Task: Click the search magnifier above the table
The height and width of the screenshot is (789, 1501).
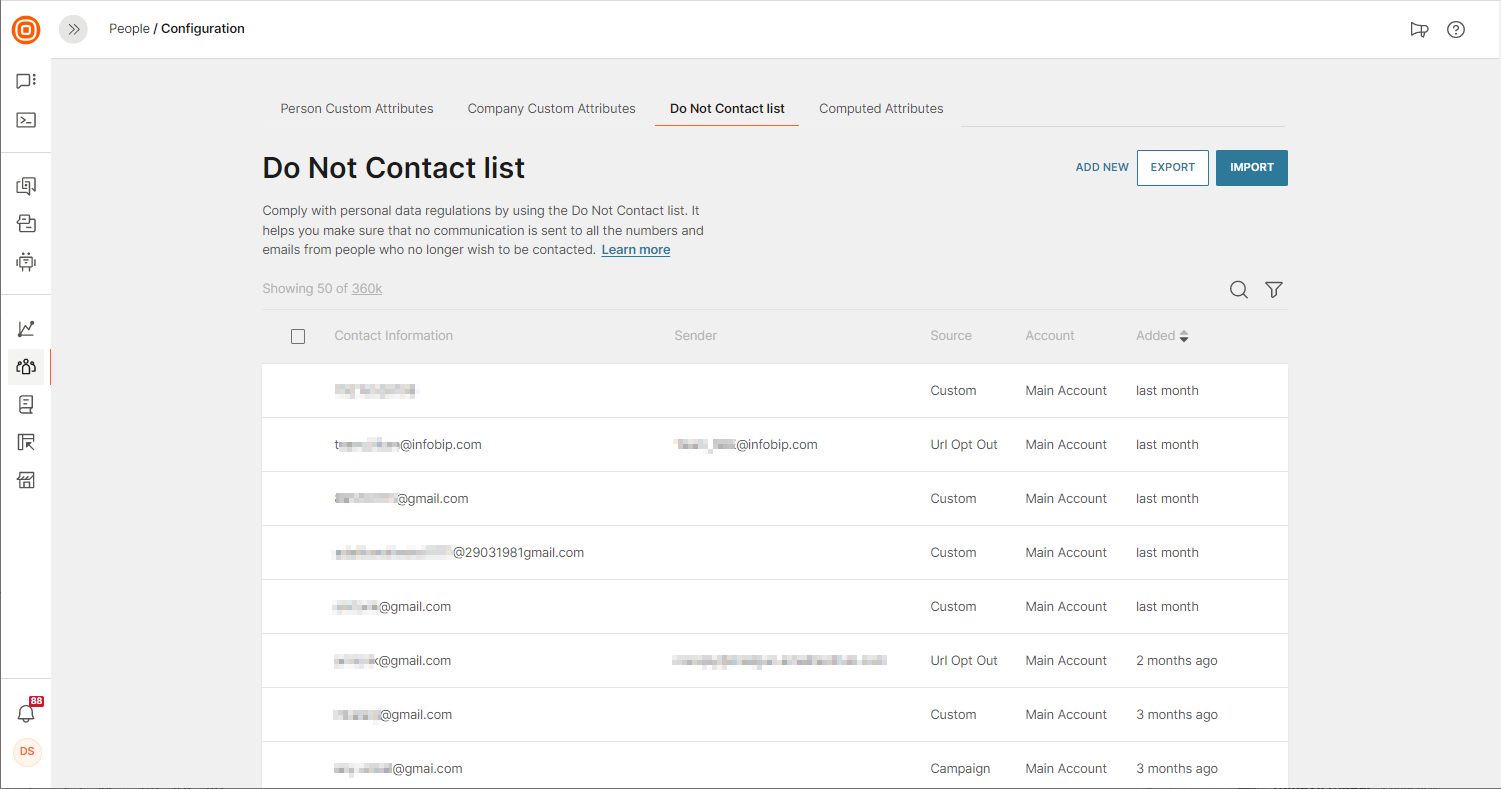Action: (1238, 290)
